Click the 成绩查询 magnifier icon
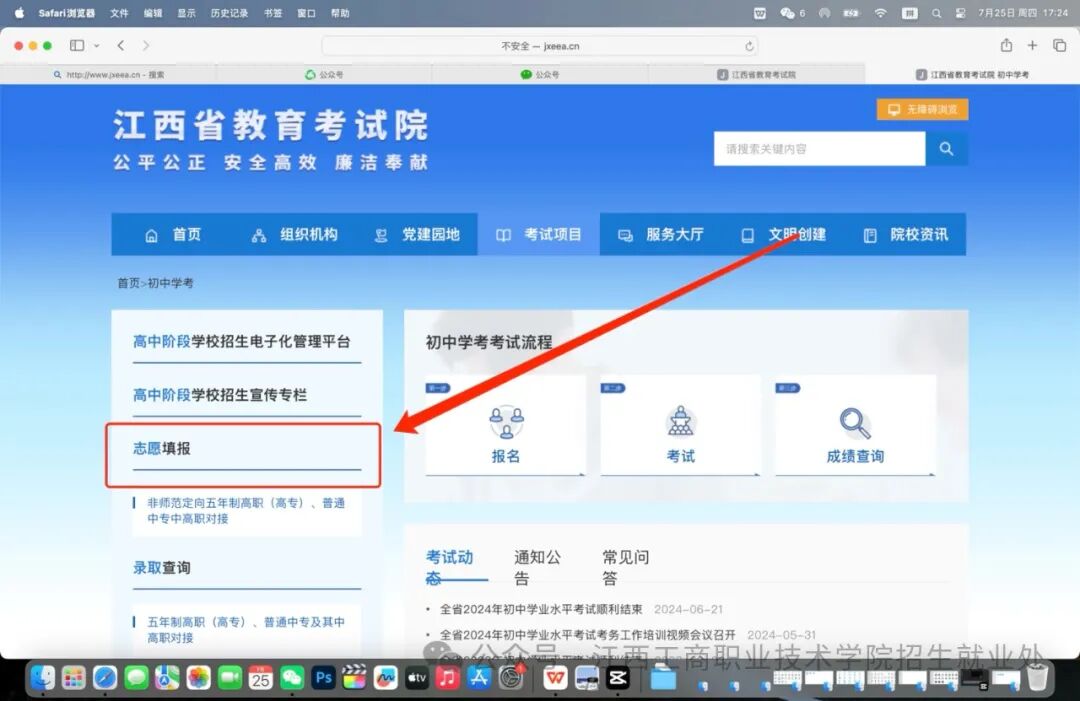The width and height of the screenshot is (1080, 701). coord(855,424)
